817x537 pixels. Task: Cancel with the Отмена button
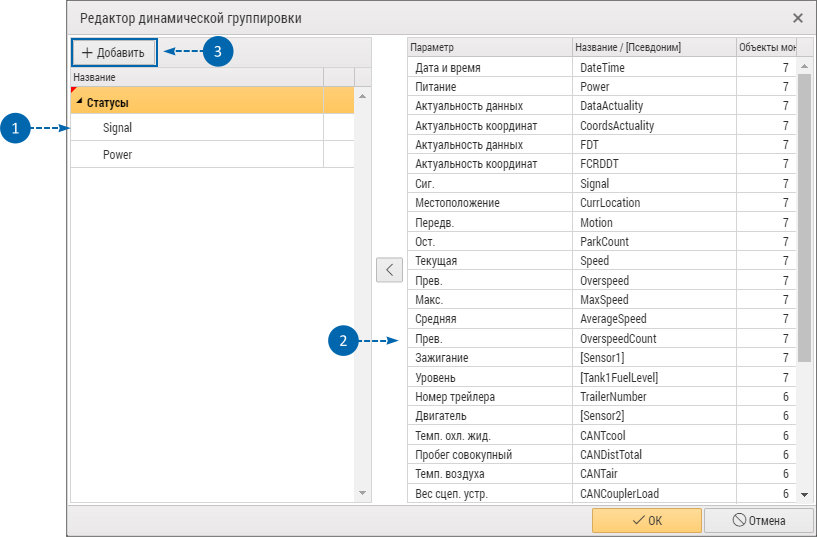[x=759, y=520]
